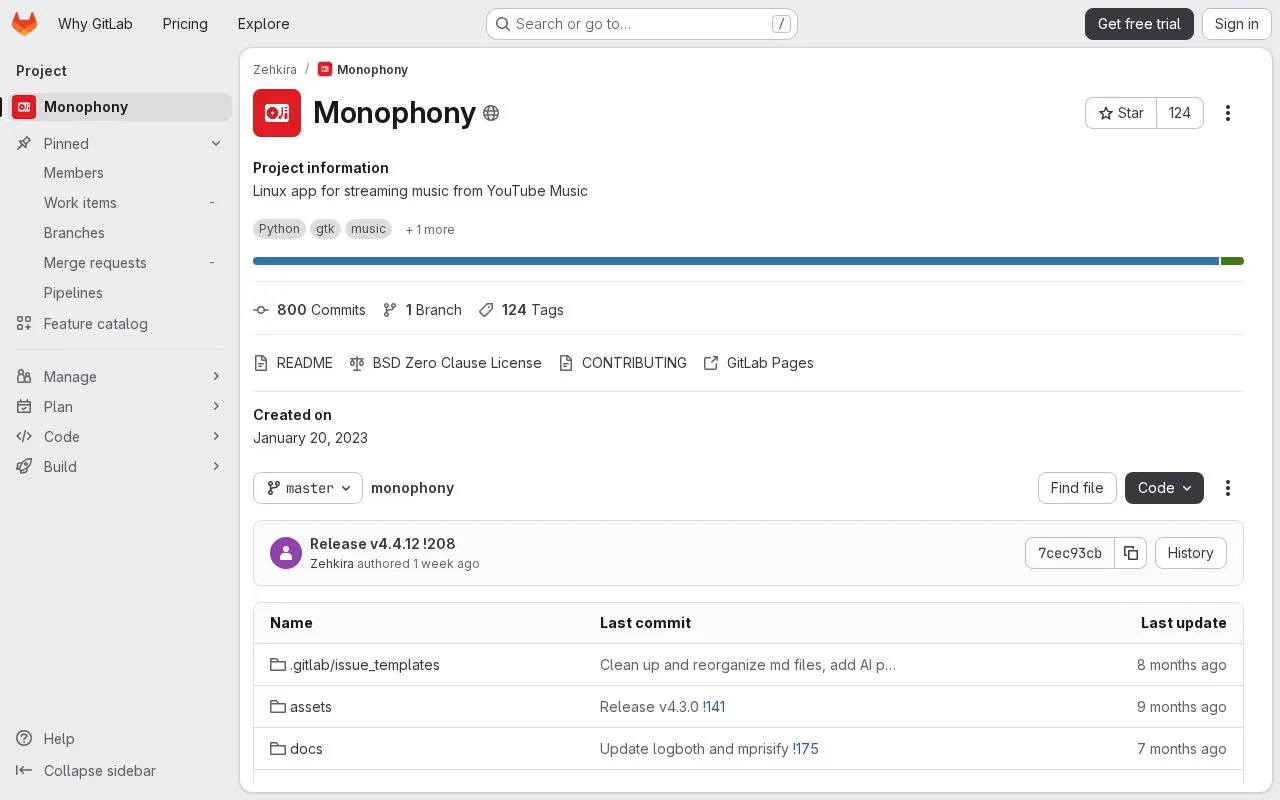Screen dimensions: 1280x800
Task: Click the public visibility globe icon
Action: tap(491, 113)
